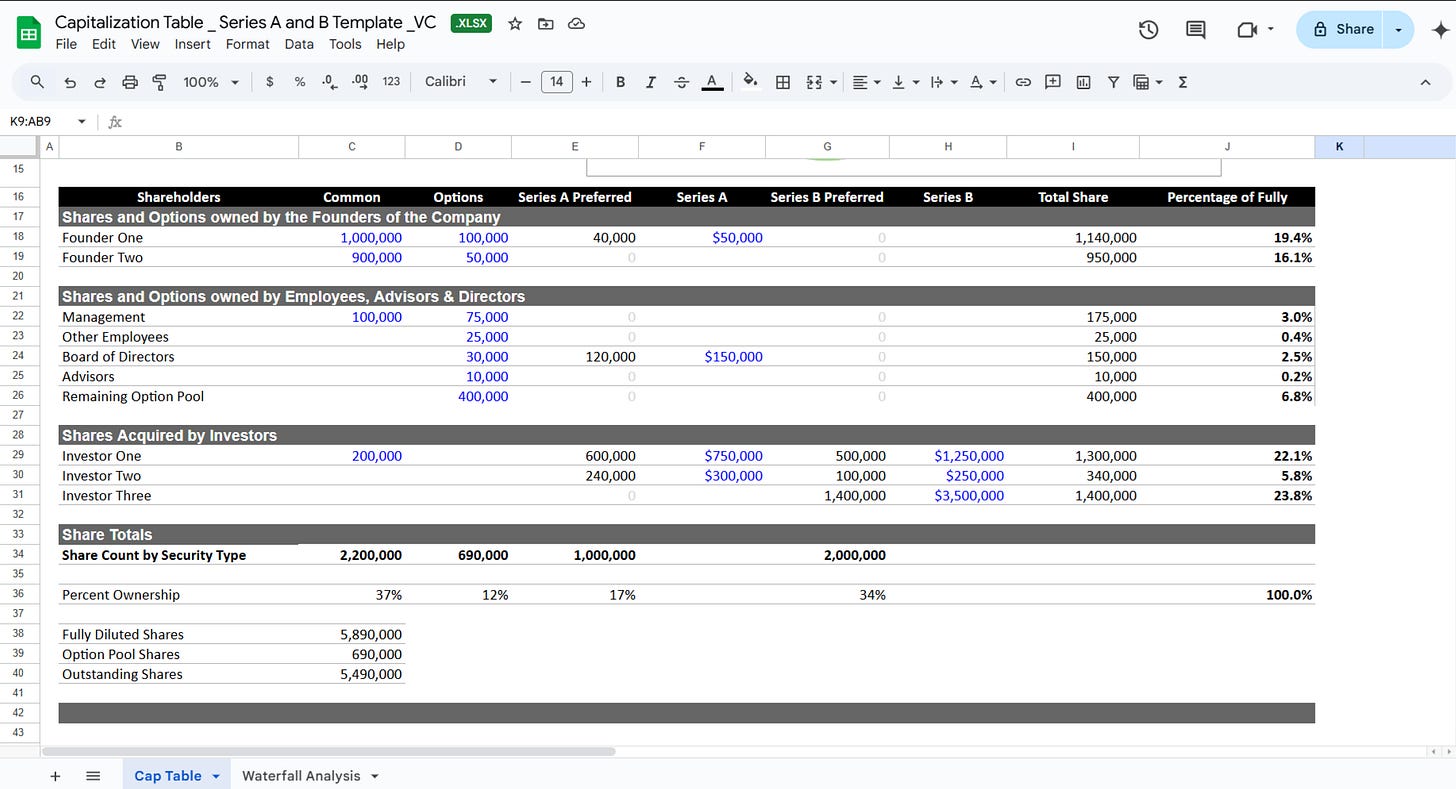Viewport: 1456px width, 789px height.
Task: Open the File menu
Action: pyautogui.click(x=66, y=44)
